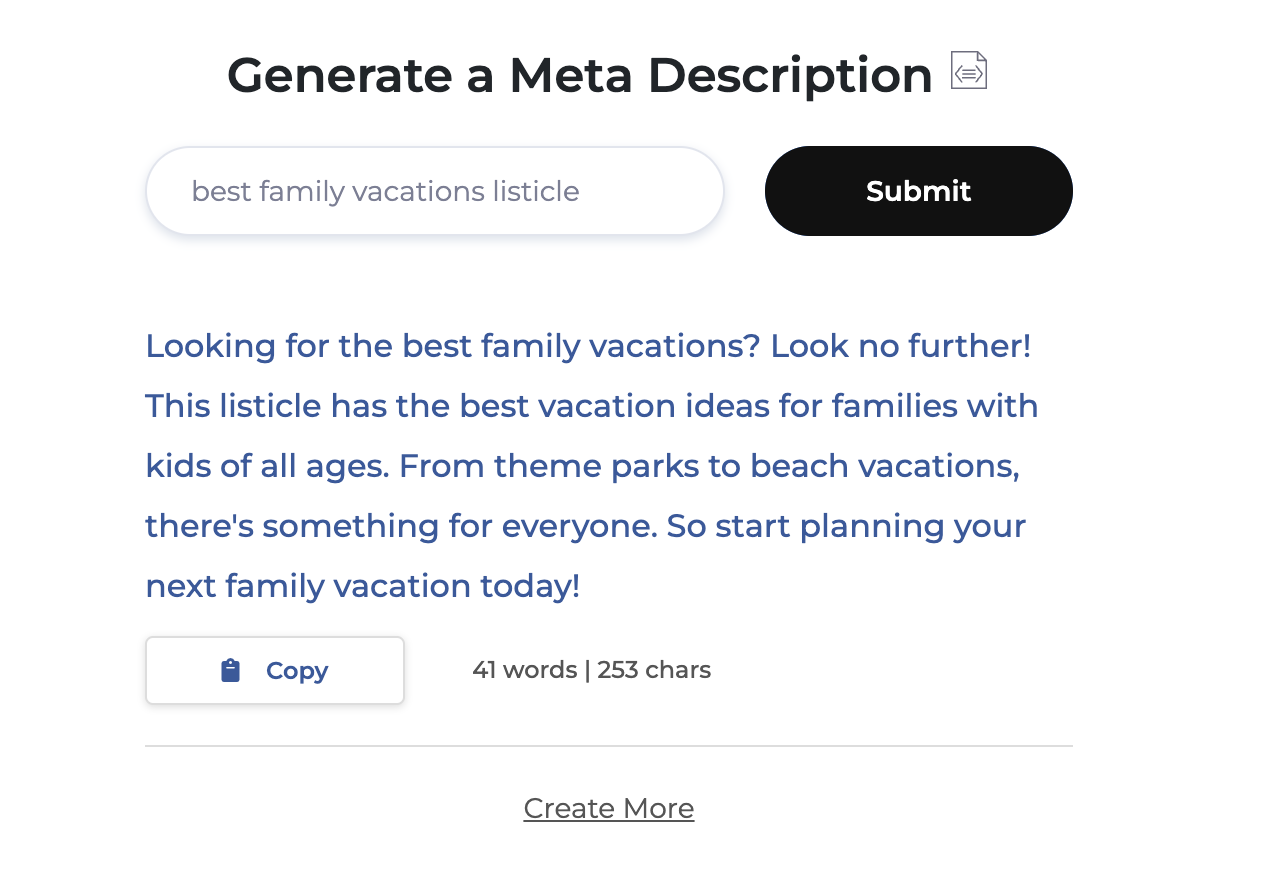Open the Create More link

coord(608,808)
